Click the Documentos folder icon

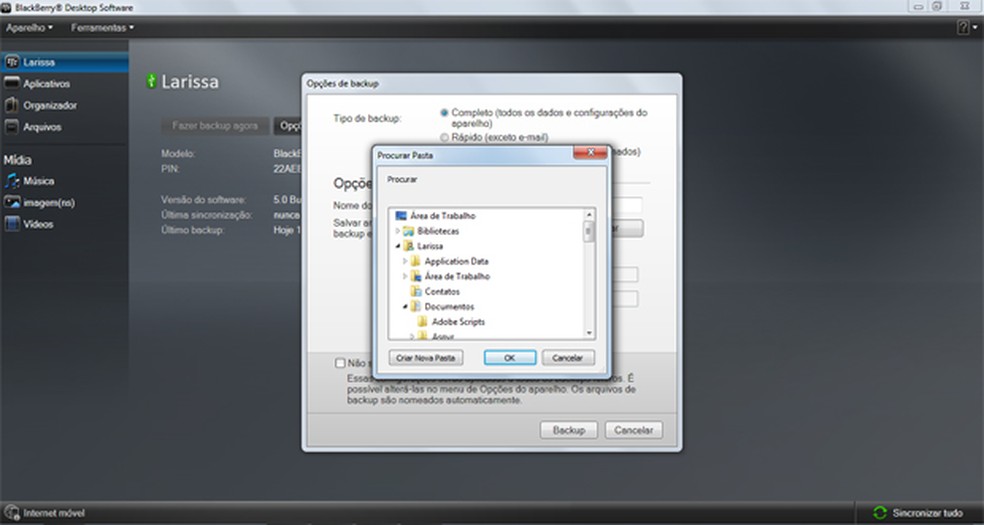415,307
